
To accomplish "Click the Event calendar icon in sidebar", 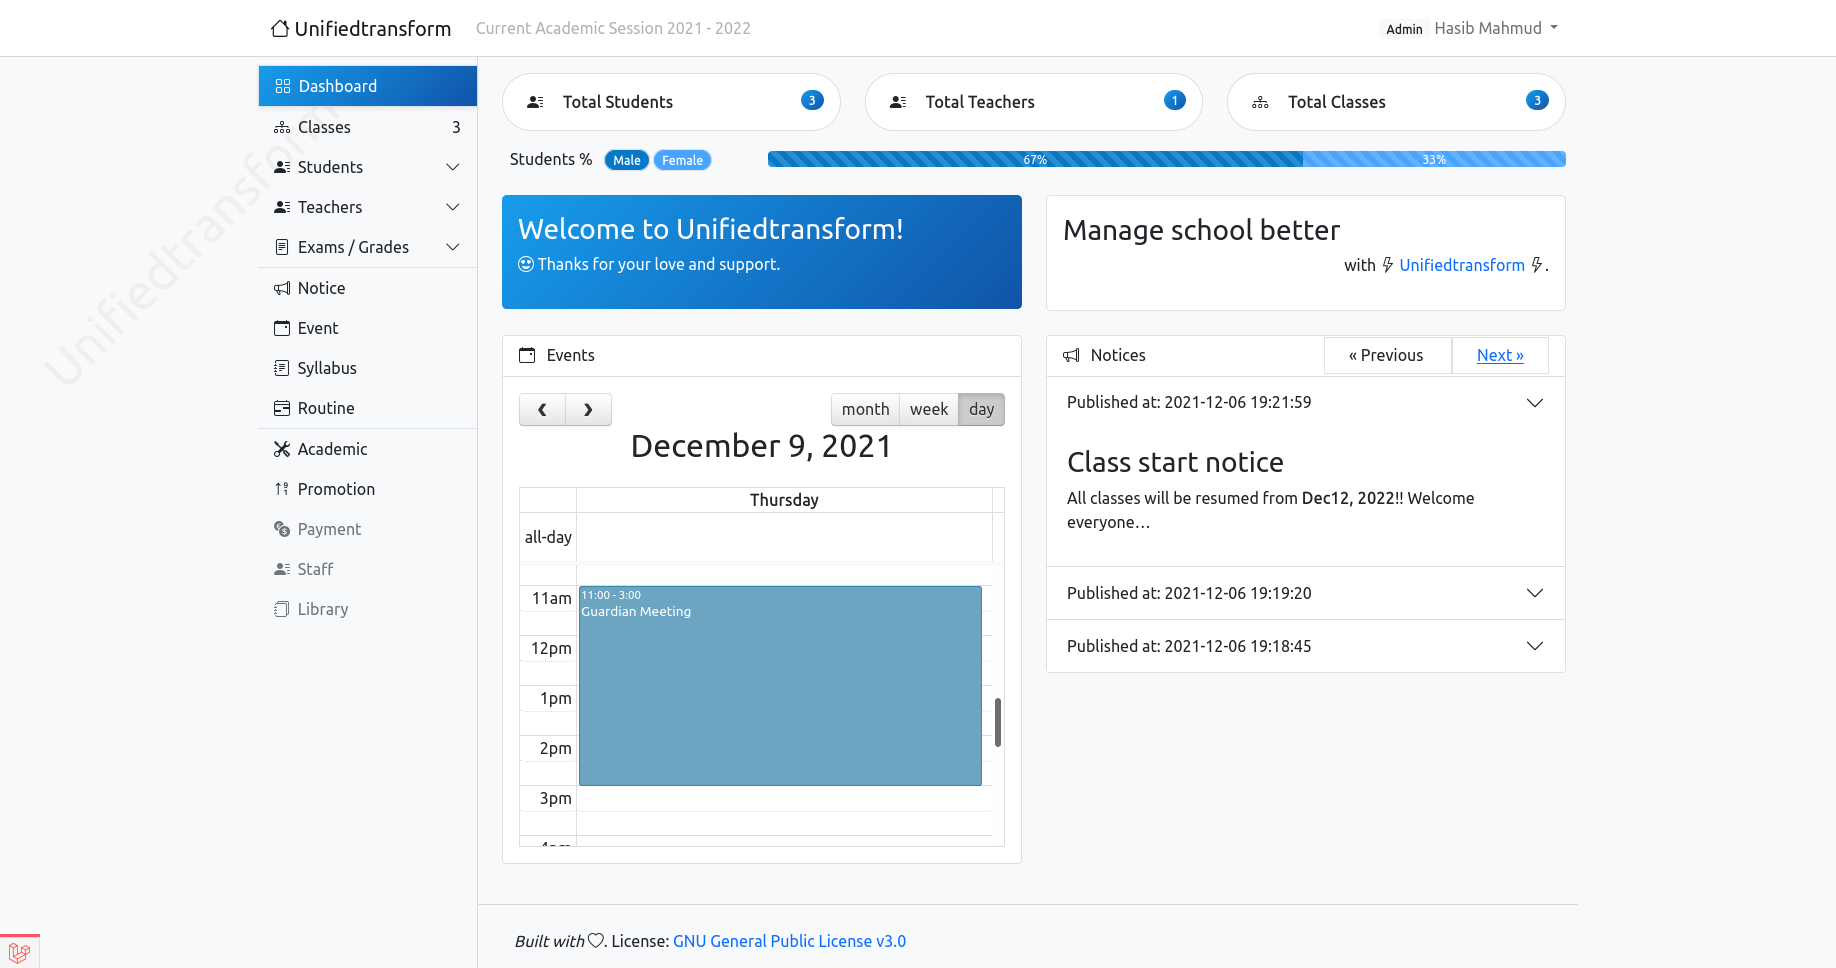I will click(x=282, y=328).
